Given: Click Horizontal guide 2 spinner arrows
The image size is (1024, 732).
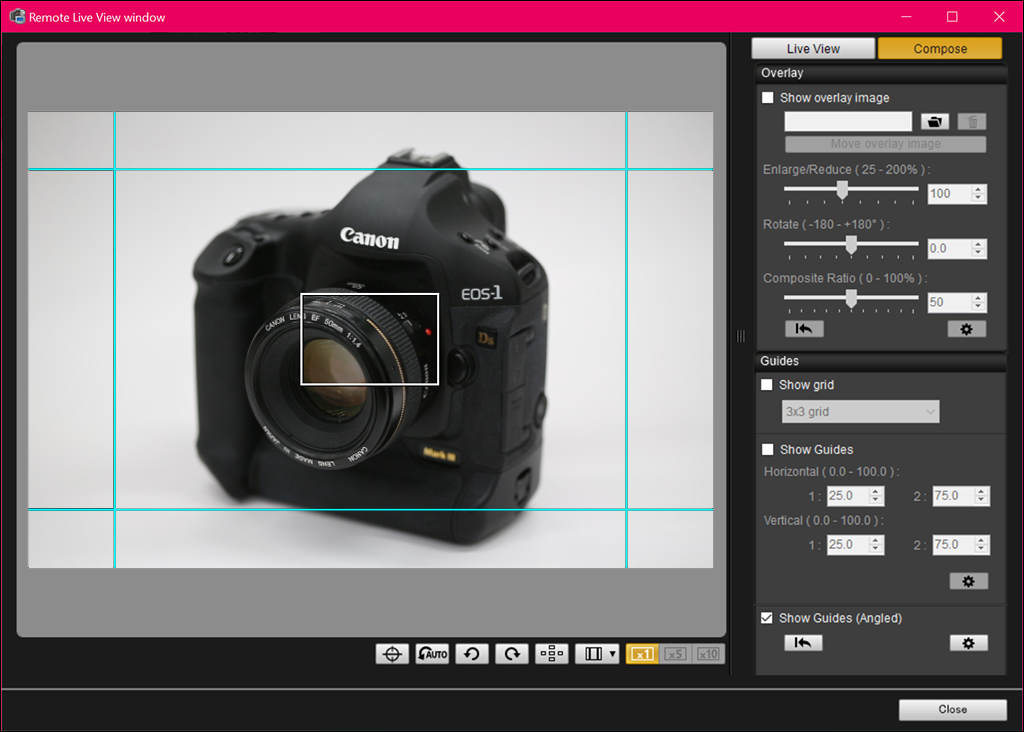Looking at the screenshot, I should [982, 496].
